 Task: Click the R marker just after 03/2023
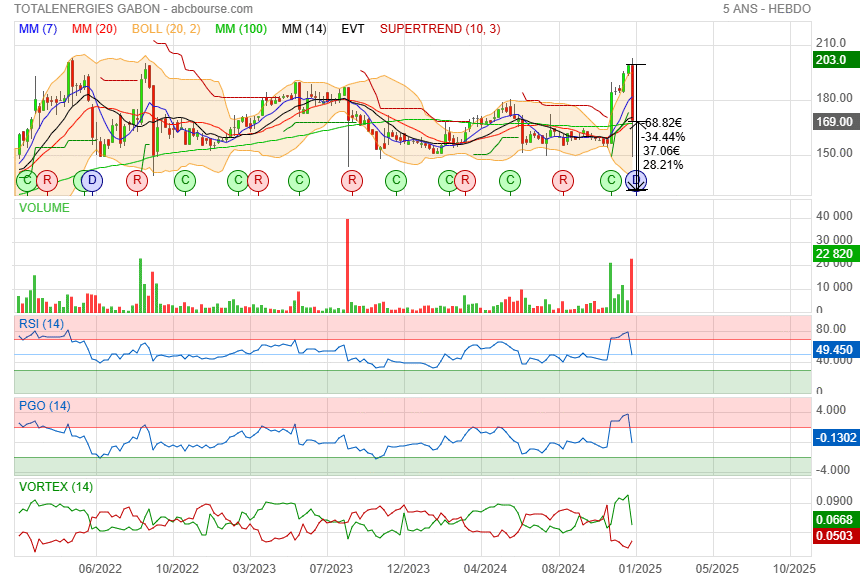tap(258, 180)
